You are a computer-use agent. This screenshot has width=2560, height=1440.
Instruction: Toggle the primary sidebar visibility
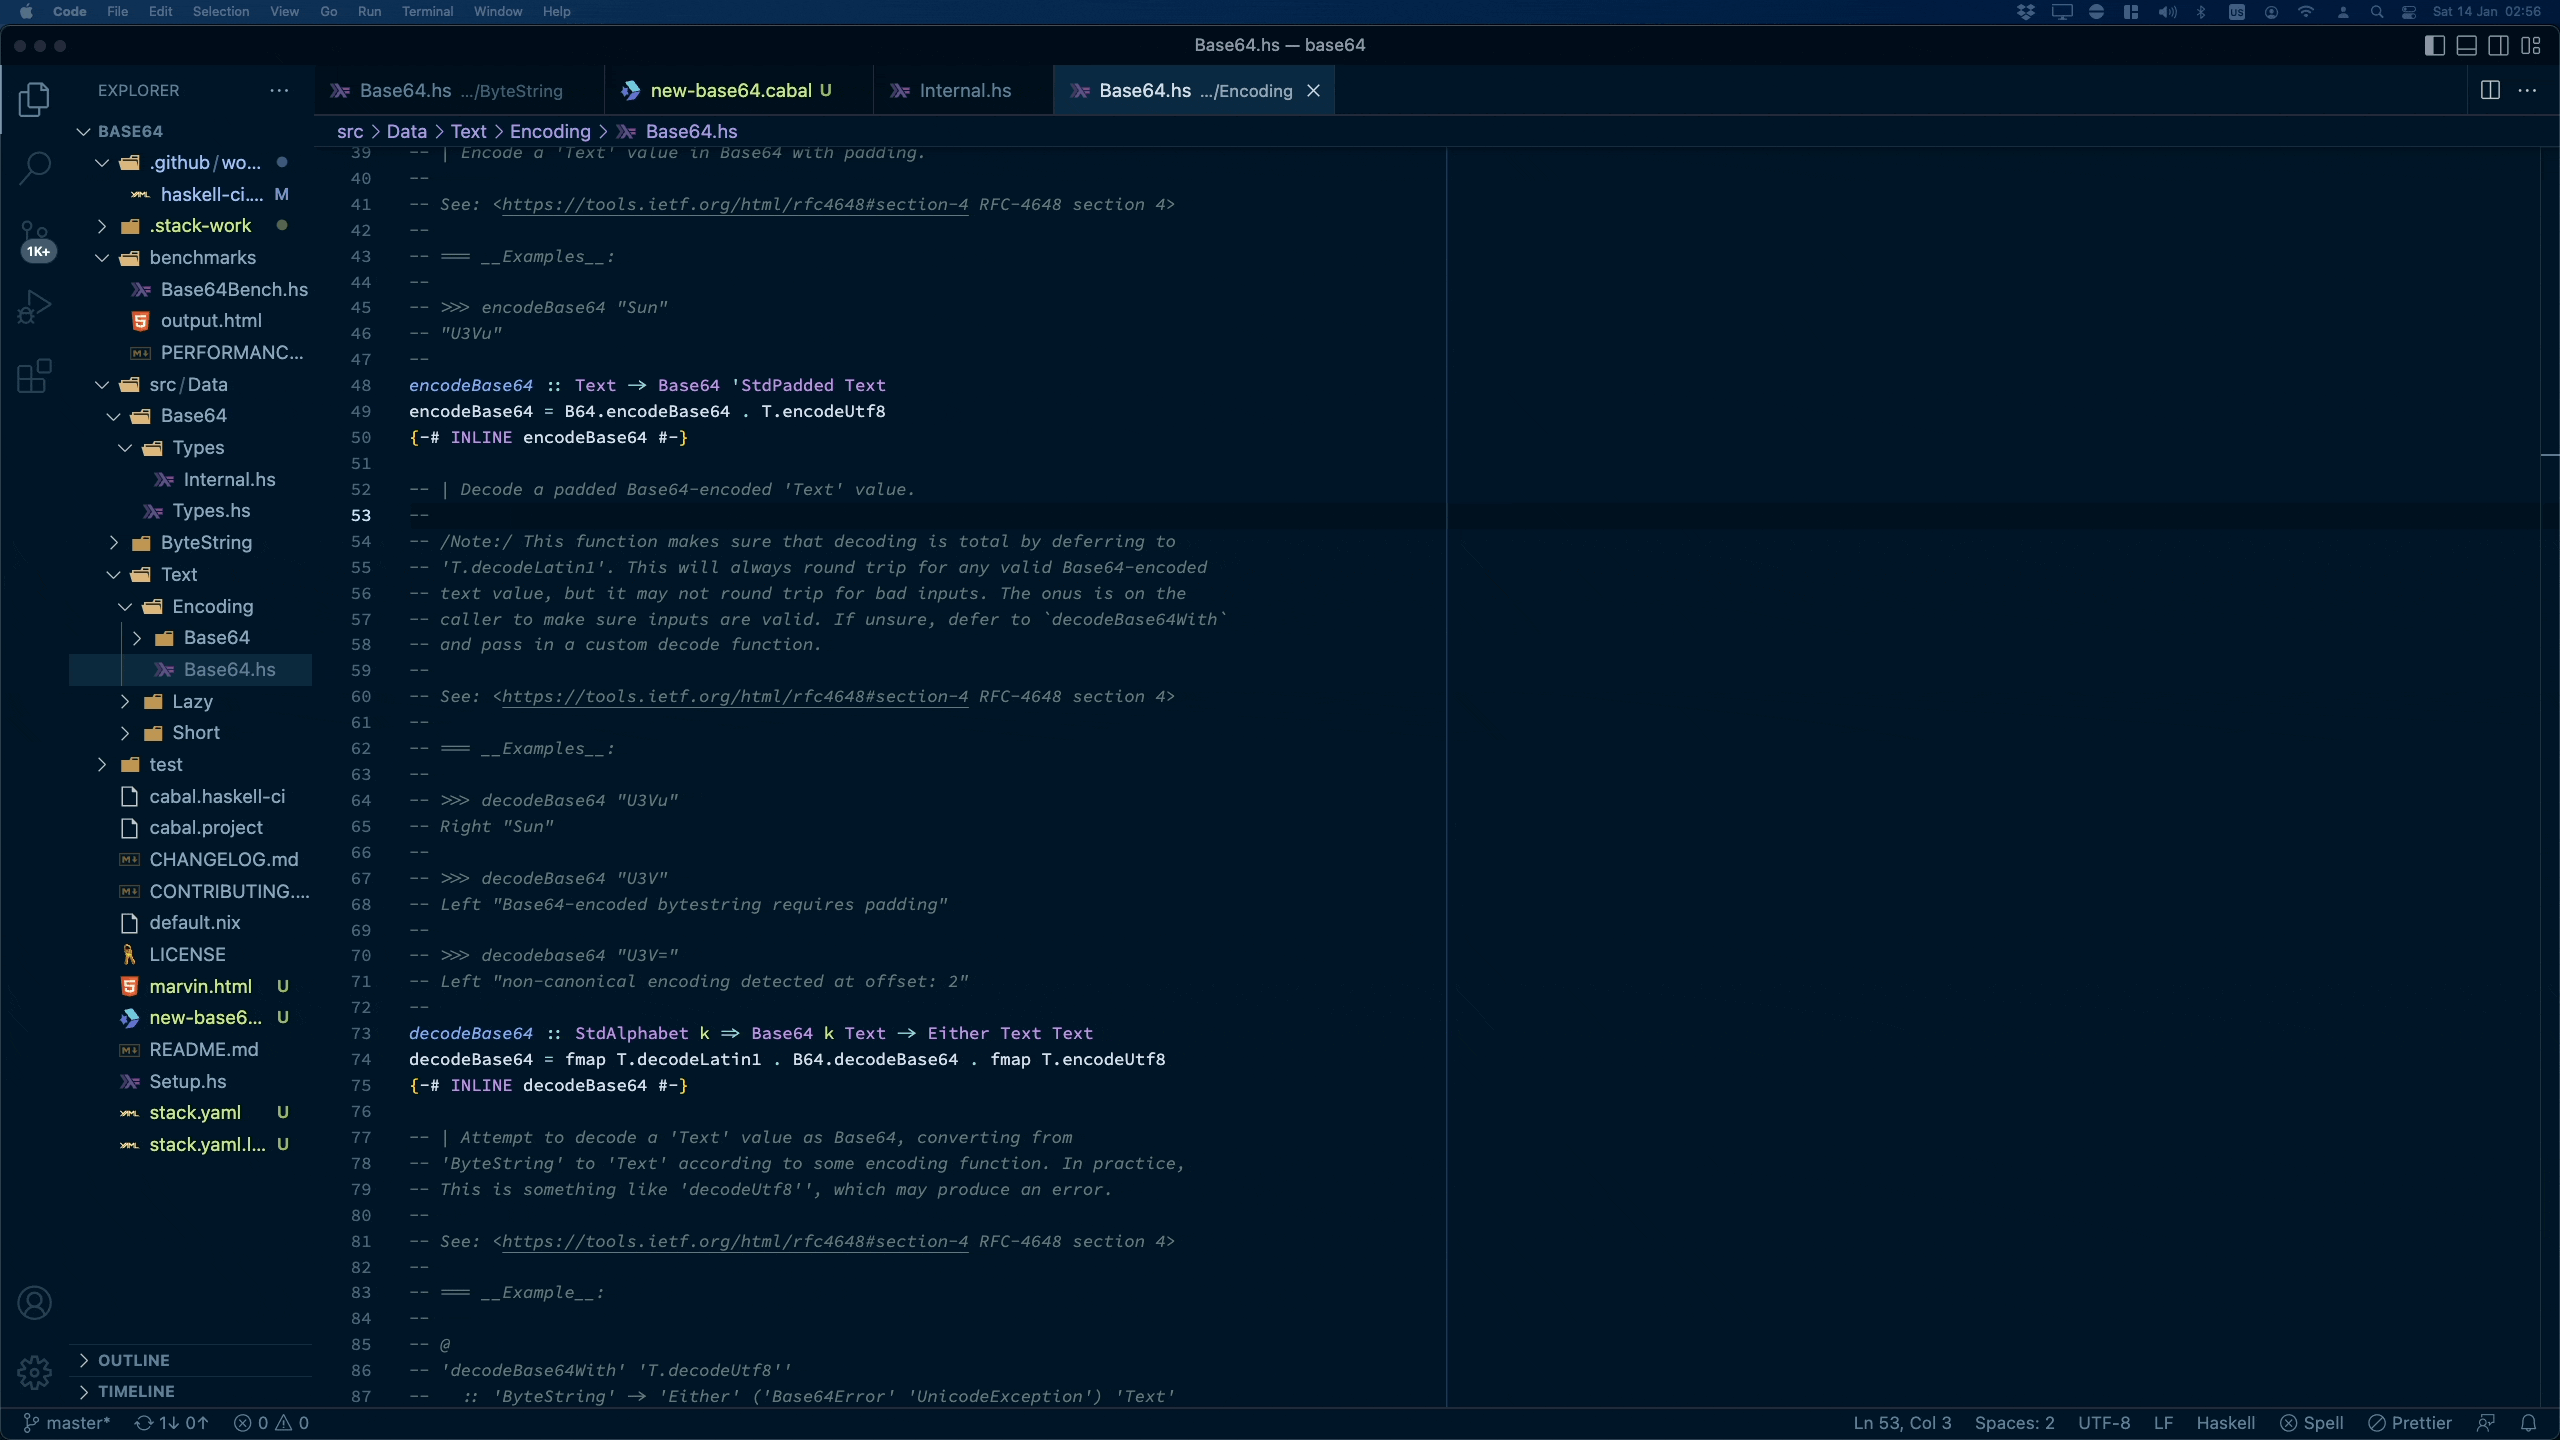tap(2433, 45)
